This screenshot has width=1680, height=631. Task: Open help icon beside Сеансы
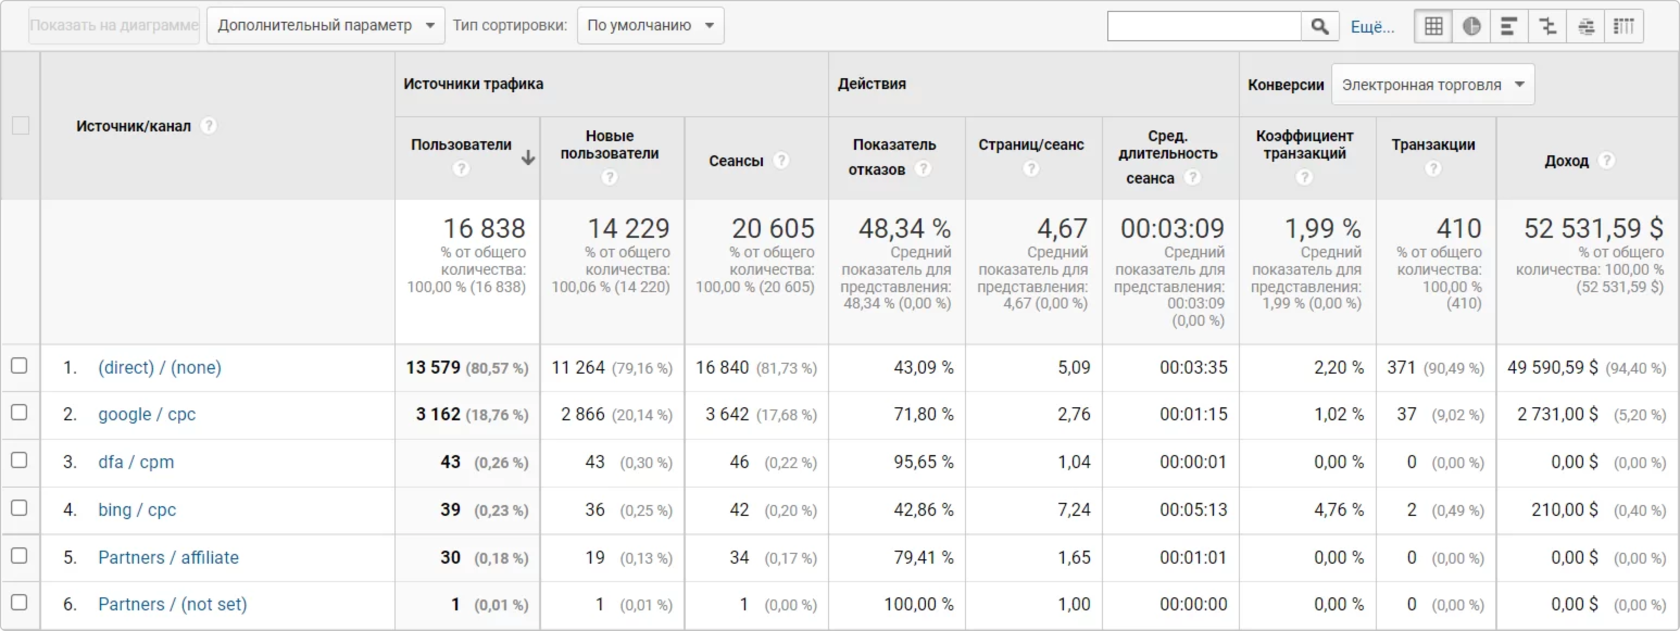pos(781,160)
